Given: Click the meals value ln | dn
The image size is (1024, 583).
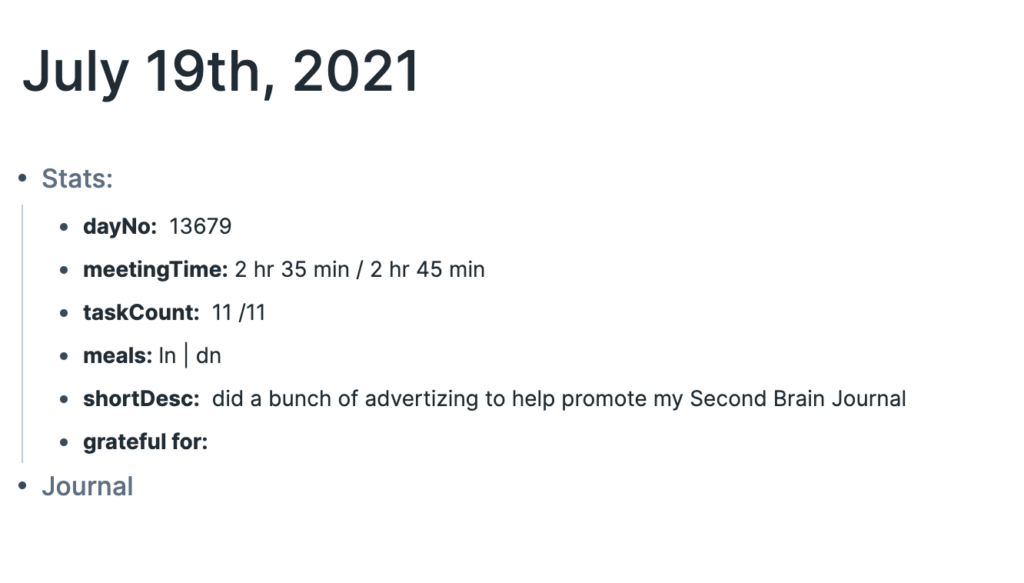Looking at the screenshot, I should 190,356.
